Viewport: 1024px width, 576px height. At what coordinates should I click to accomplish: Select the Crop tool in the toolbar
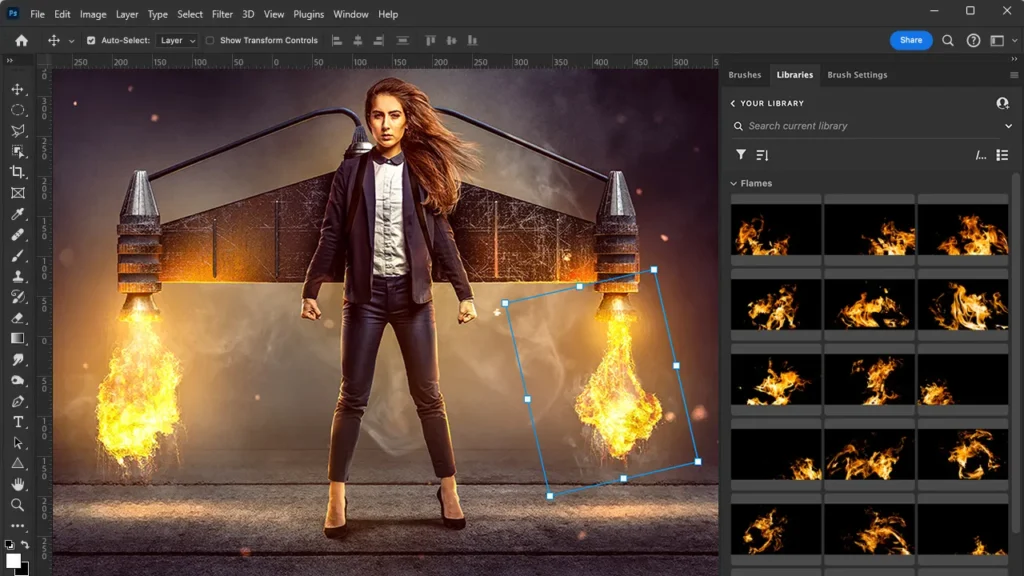(18, 172)
